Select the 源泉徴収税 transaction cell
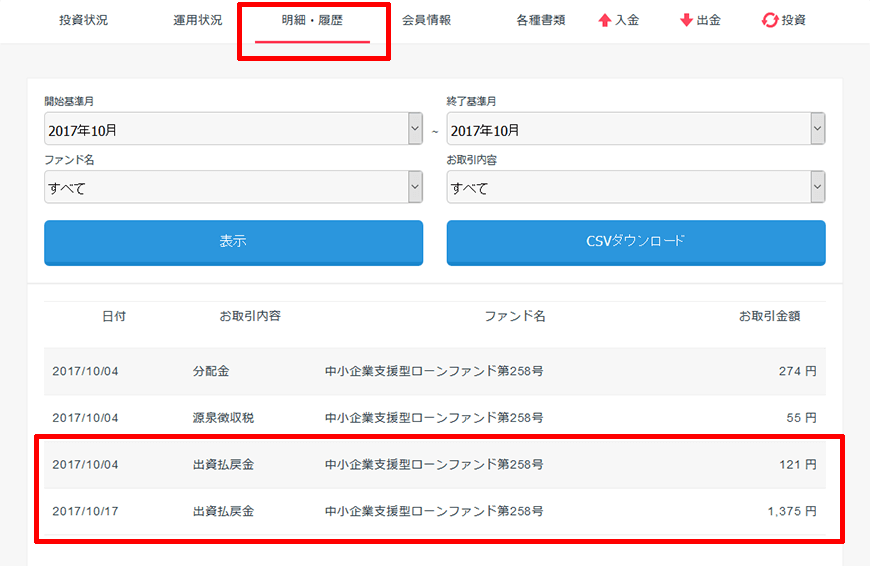 click(x=223, y=418)
